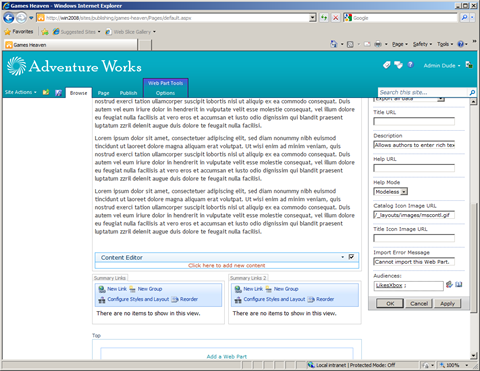Open the IE Tools menu
Screen dimensions: 480x371
tap(445, 44)
